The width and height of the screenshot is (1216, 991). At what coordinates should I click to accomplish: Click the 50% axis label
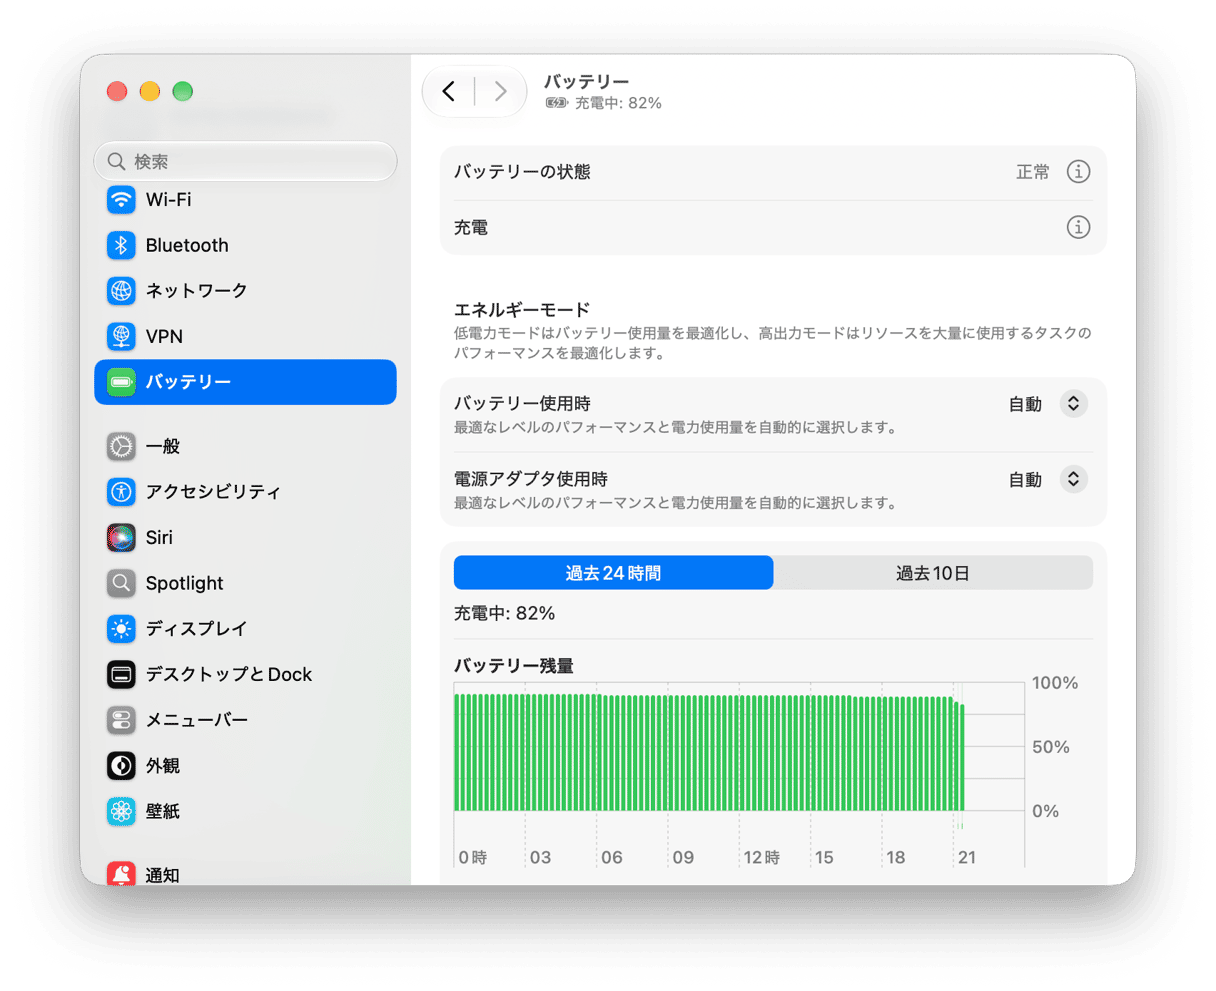coord(1051,747)
